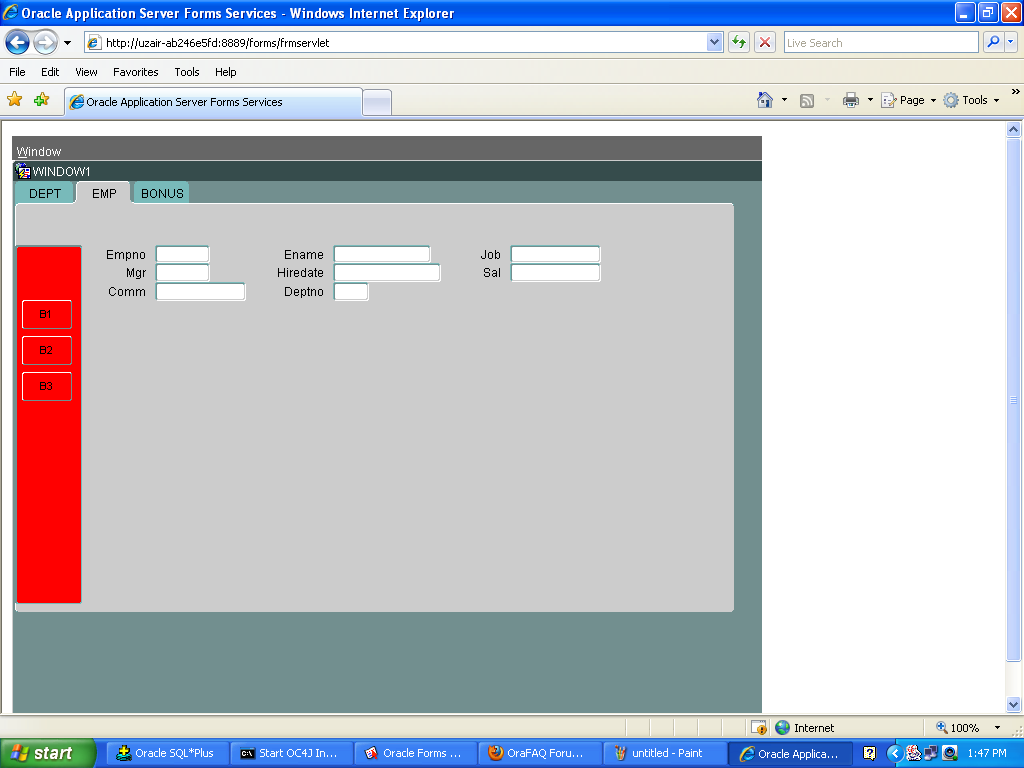Click the Print toolbar icon
1024x768 pixels.
coord(851,100)
